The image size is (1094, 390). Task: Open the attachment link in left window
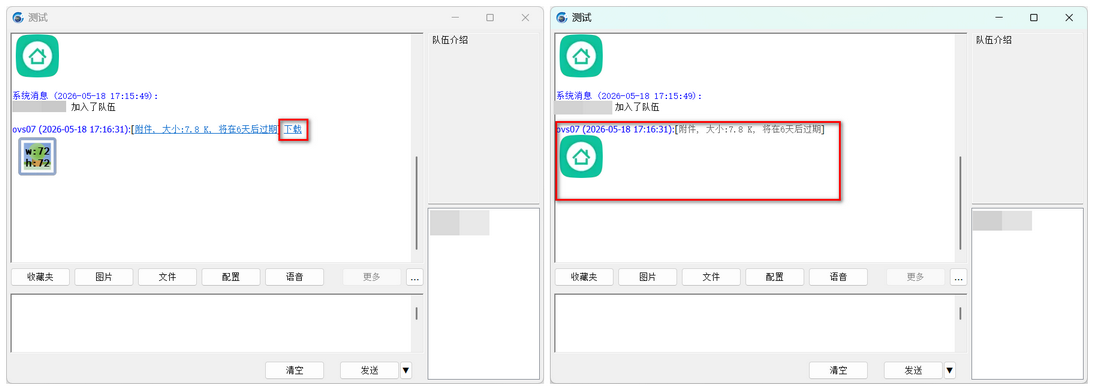click(x=206, y=129)
